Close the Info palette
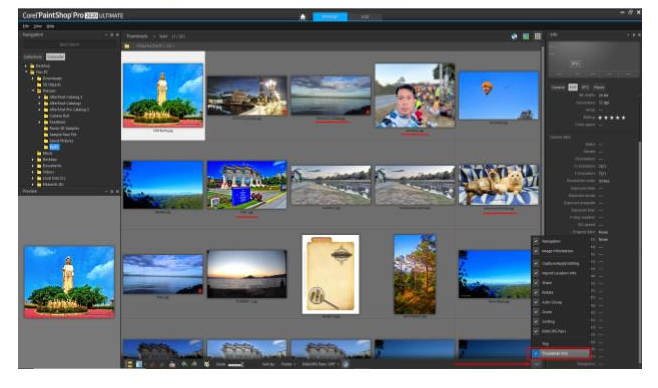 (x=639, y=35)
